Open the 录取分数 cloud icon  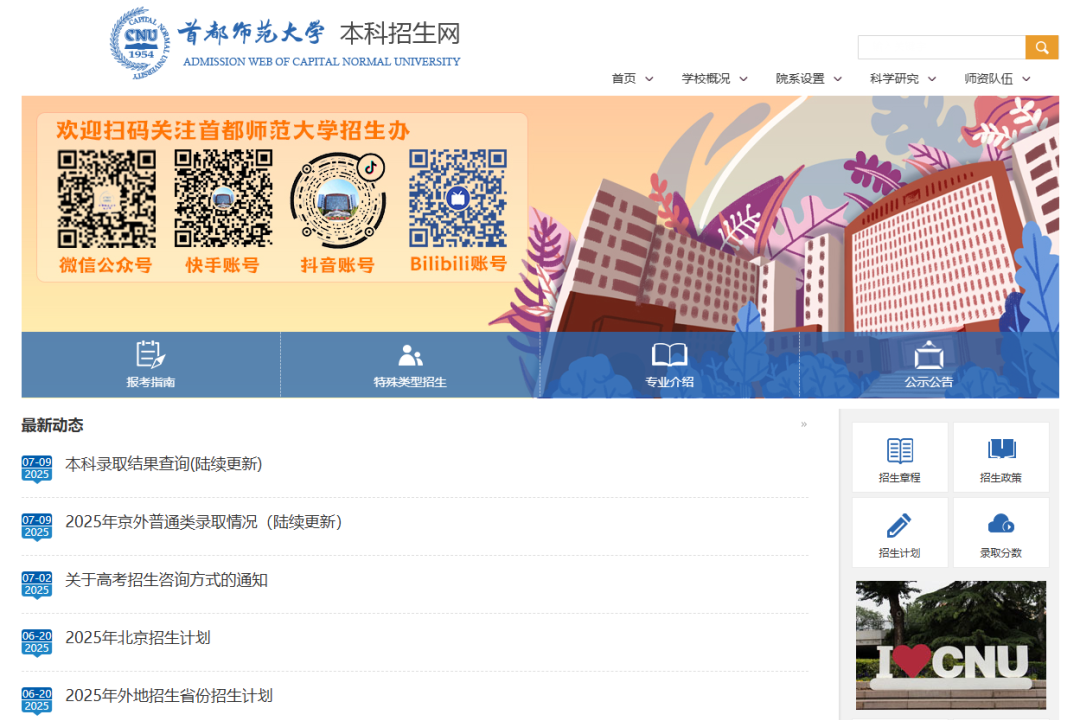pyautogui.click(x=1001, y=524)
